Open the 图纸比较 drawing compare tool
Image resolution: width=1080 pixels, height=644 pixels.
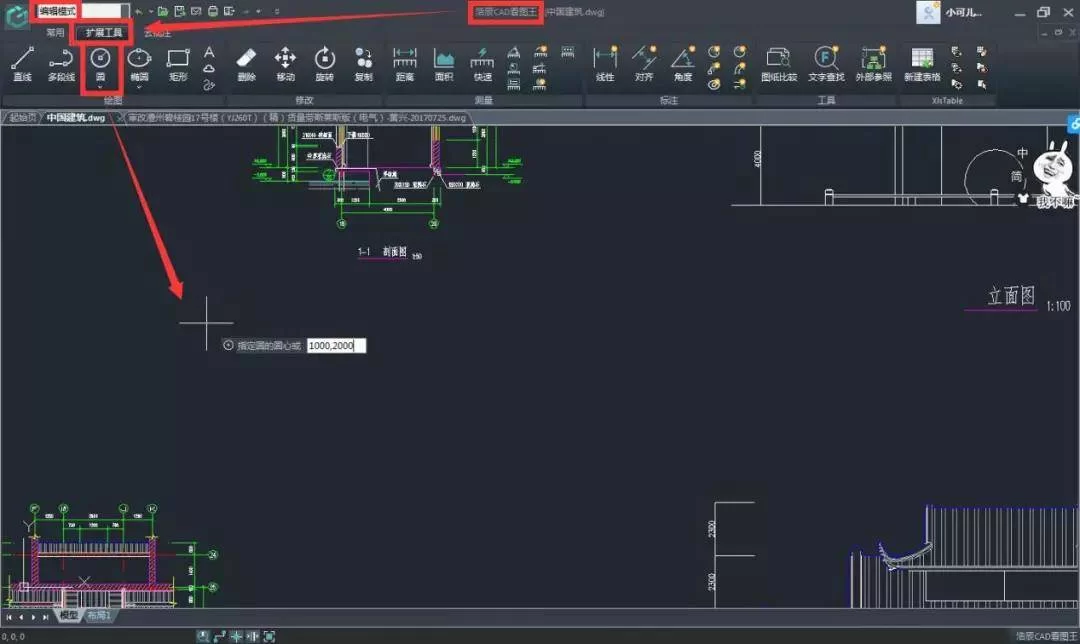tap(778, 64)
